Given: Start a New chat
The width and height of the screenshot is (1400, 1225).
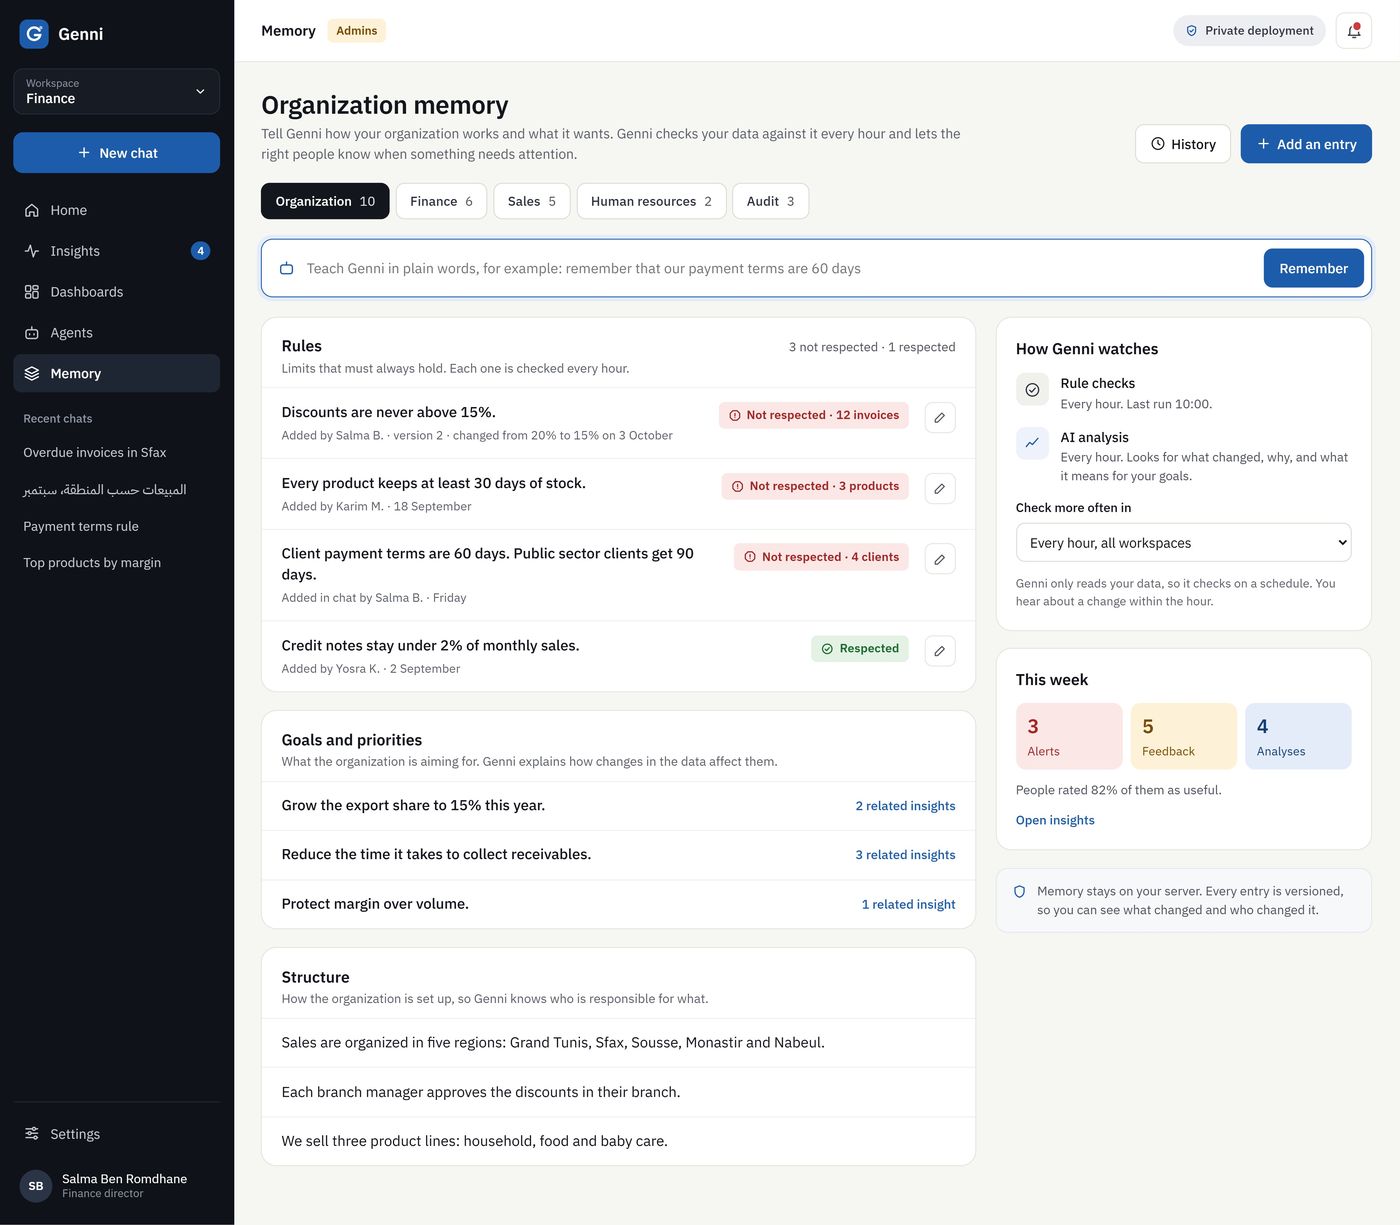Looking at the screenshot, I should point(116,153).
